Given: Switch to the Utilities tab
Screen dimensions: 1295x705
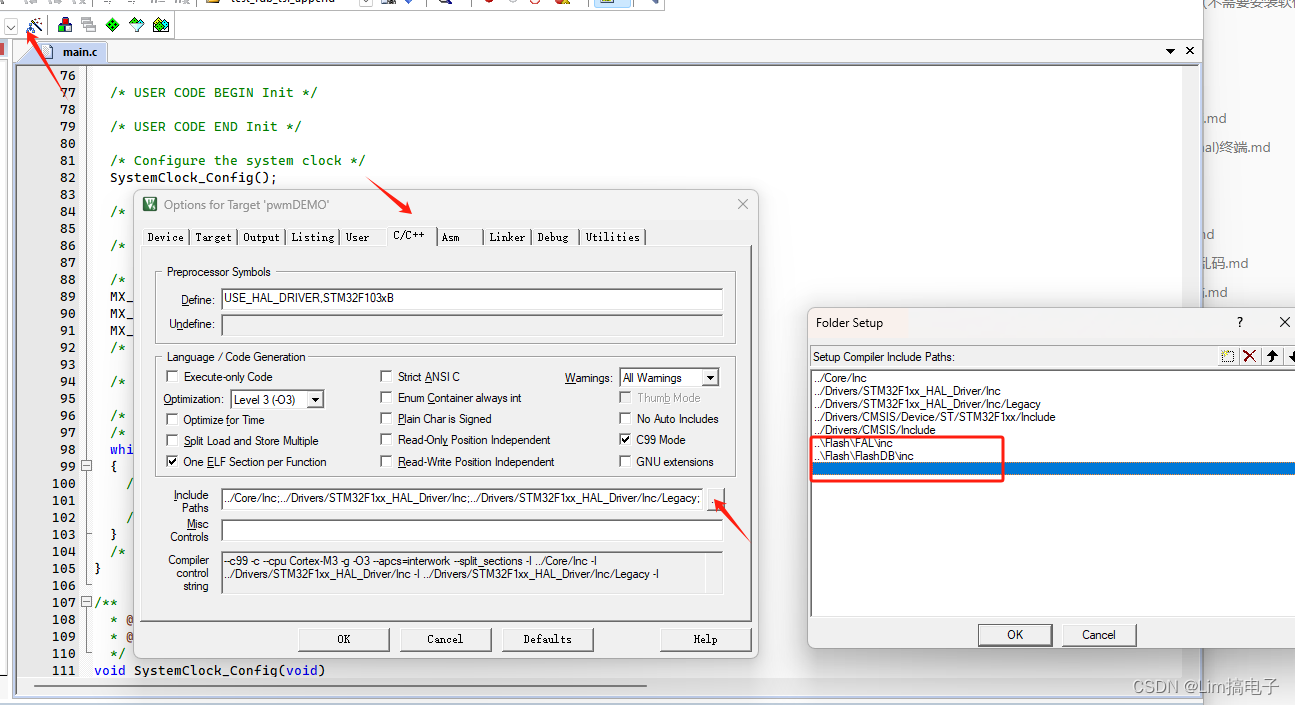Looking at the screenshot, I should pyautogui.click(x=613, y=237).
